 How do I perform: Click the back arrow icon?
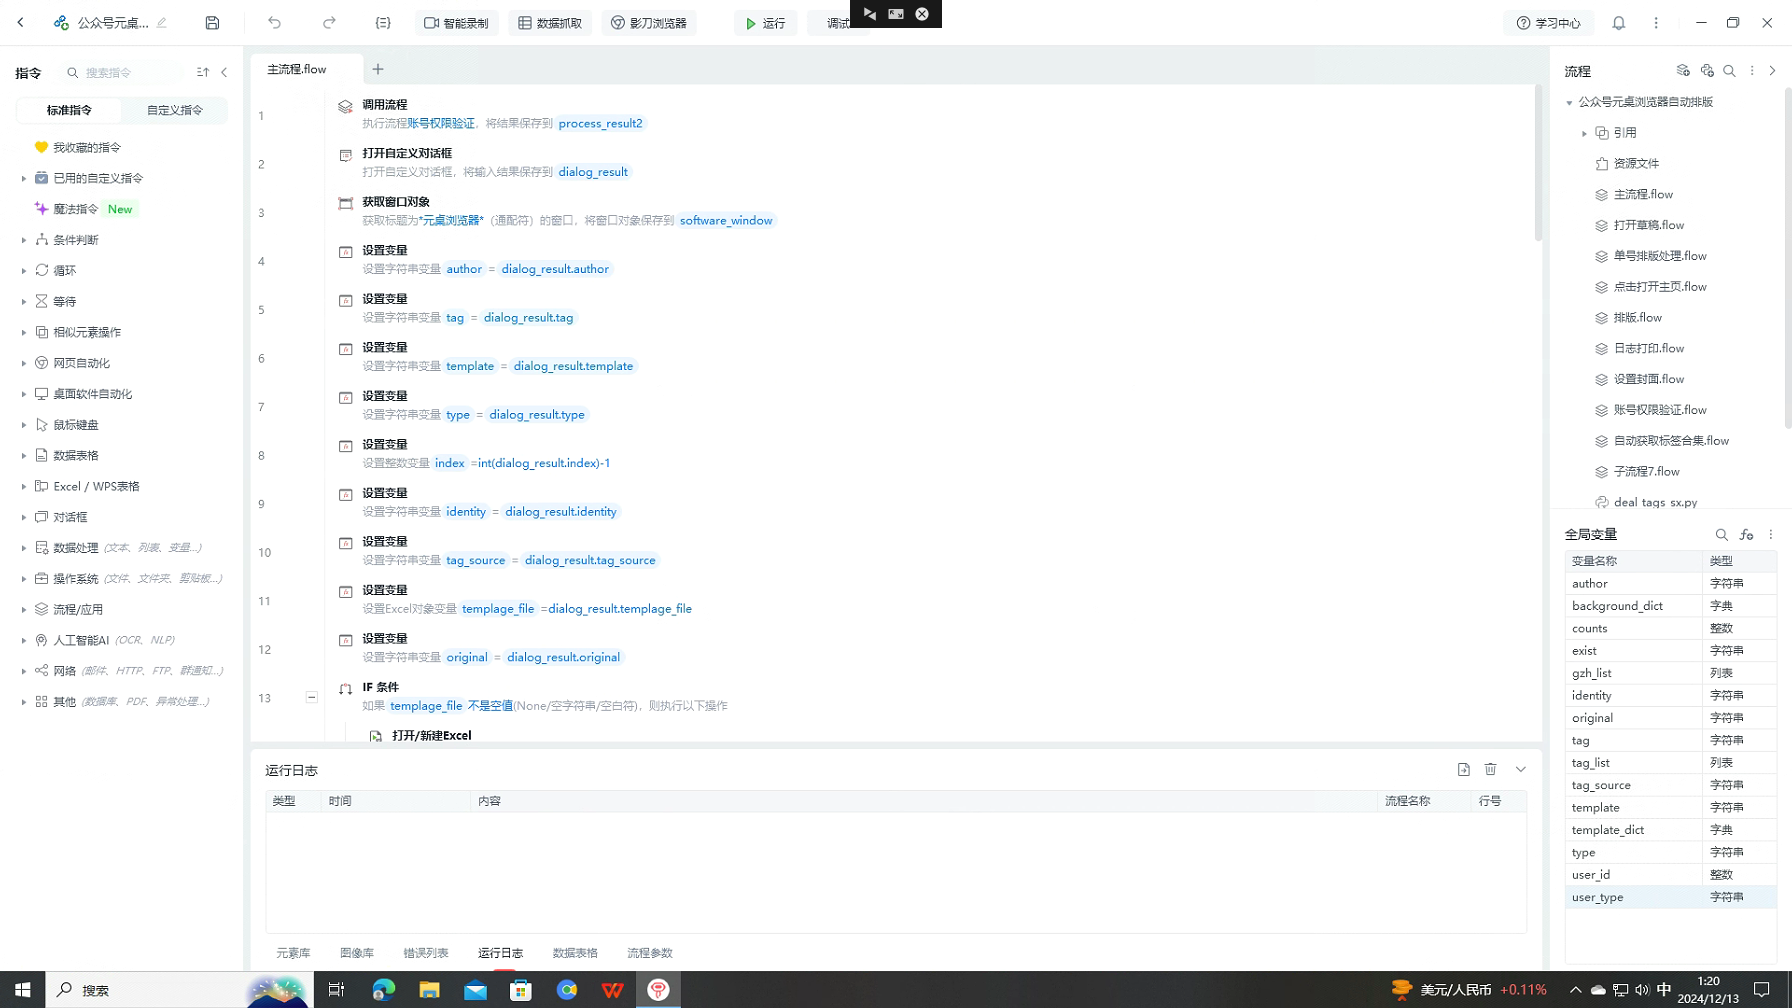click(x=20, y=22)
